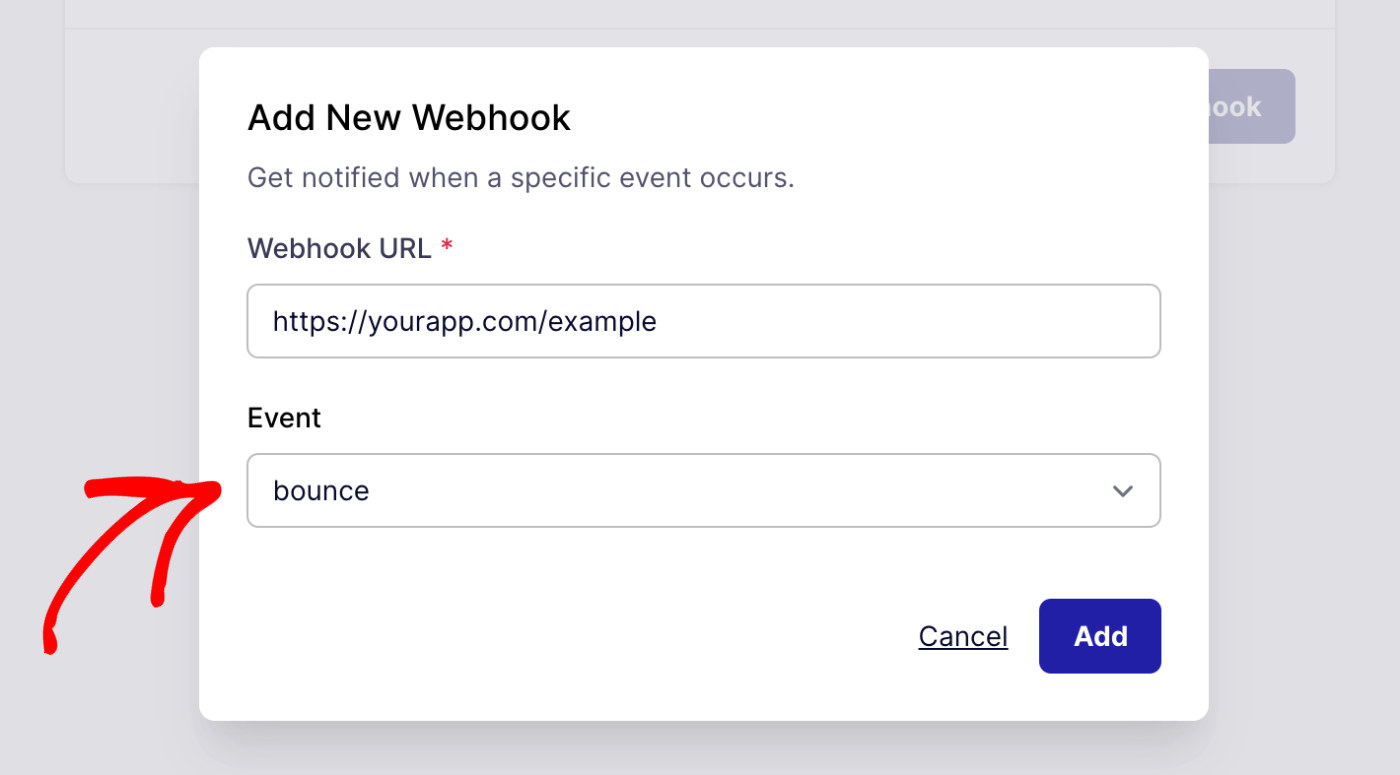Click the red required asterisk marker
This screenshot has width=1400, height=775.
[447, 248]
